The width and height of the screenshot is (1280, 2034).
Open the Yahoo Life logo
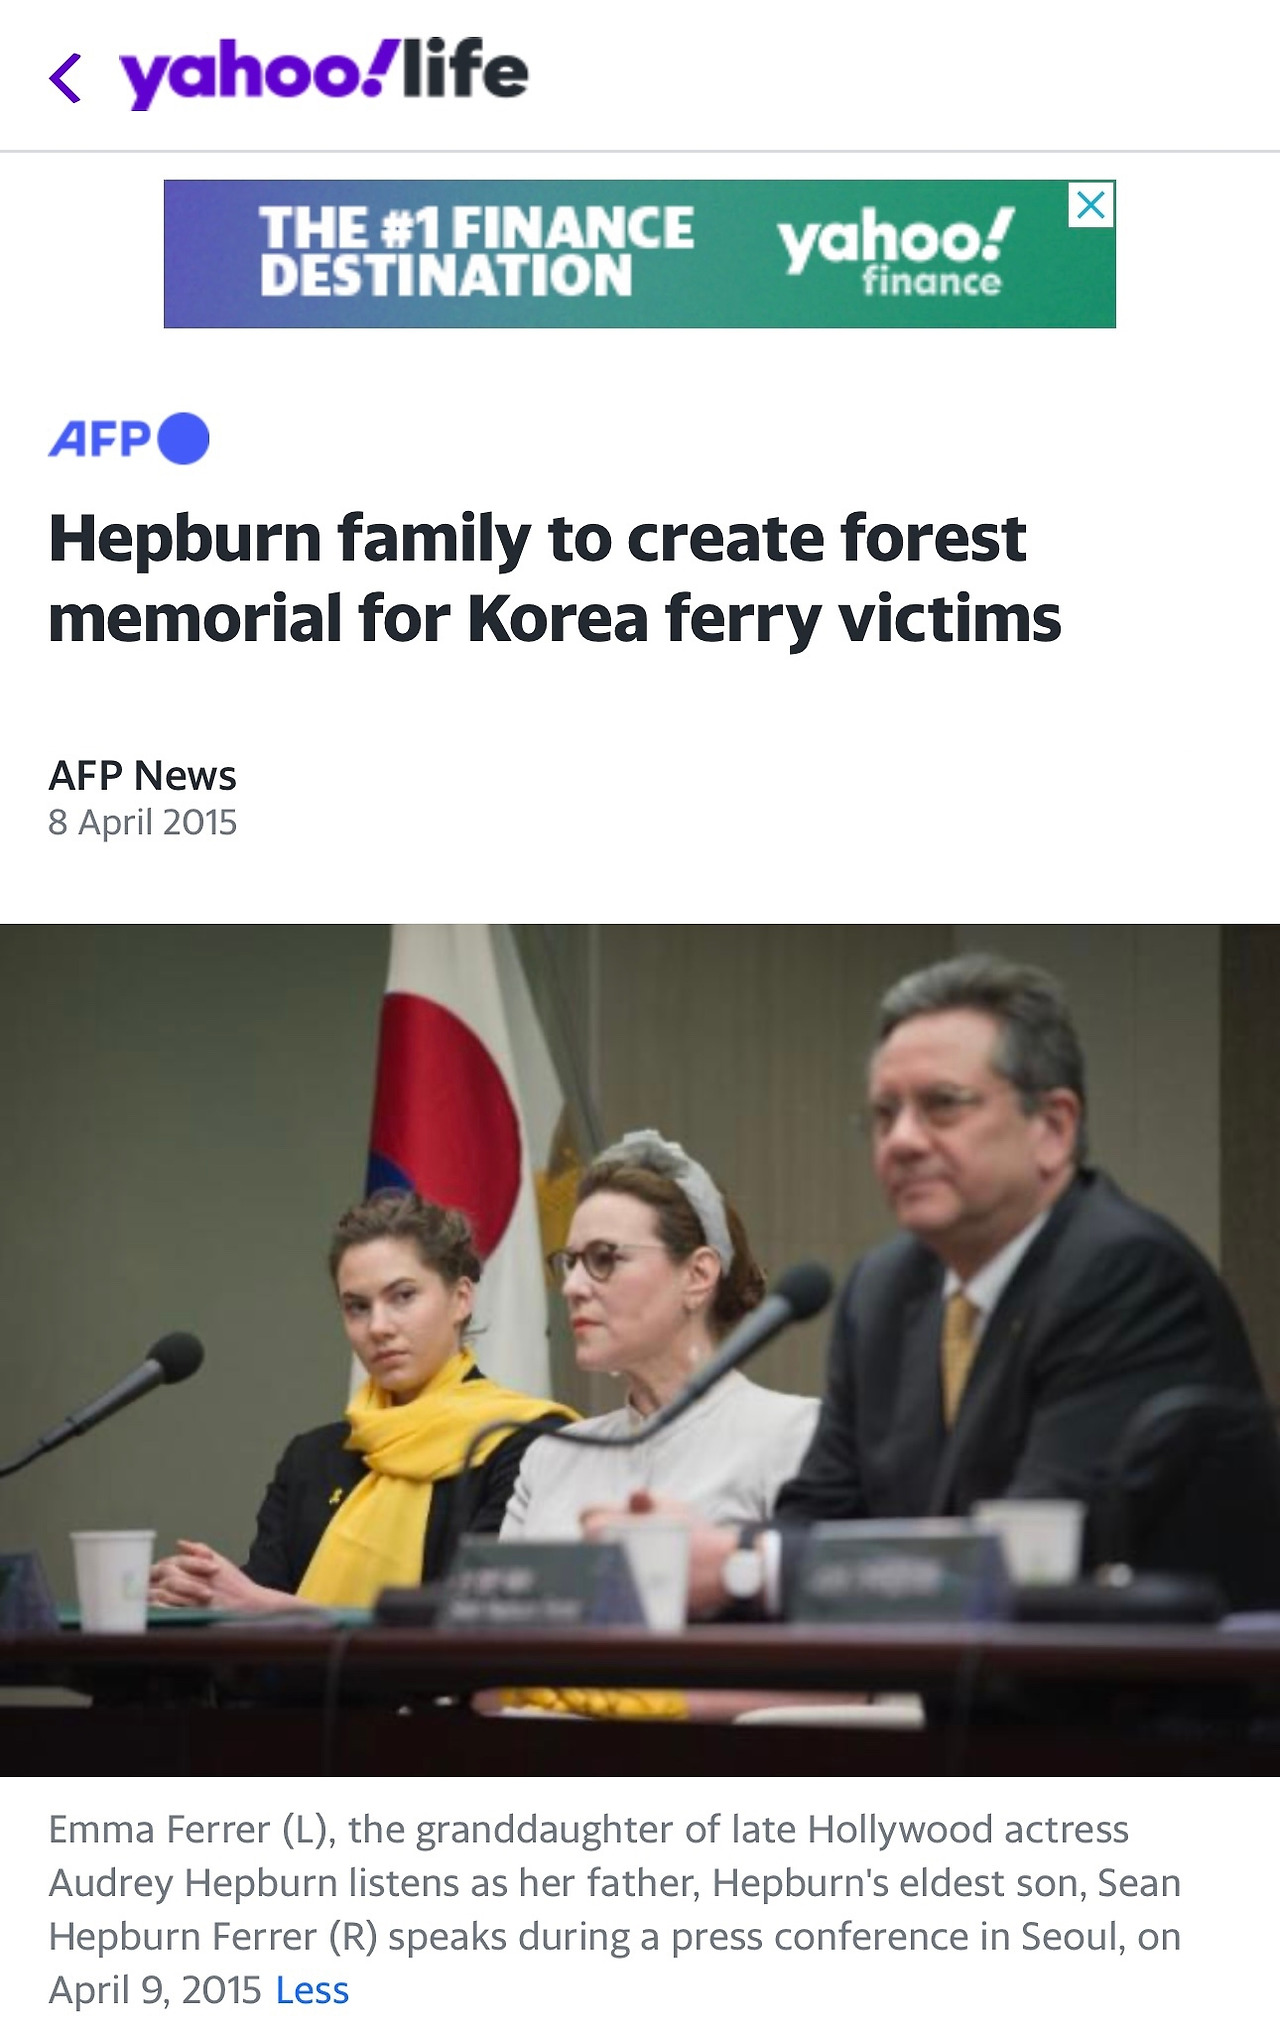(x=324, y=72)
